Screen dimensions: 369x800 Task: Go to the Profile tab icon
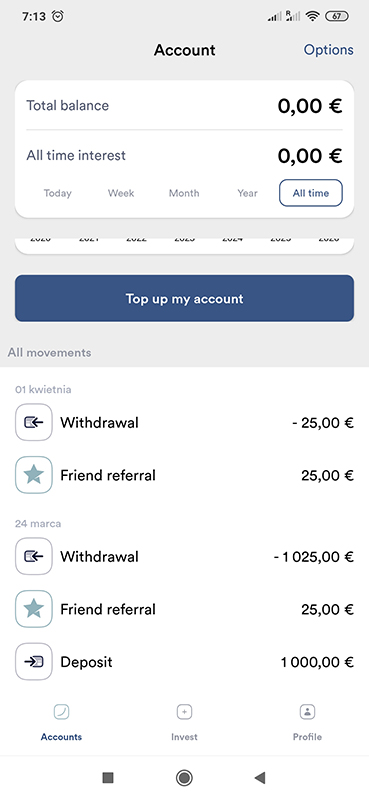[x=307, y=711]
